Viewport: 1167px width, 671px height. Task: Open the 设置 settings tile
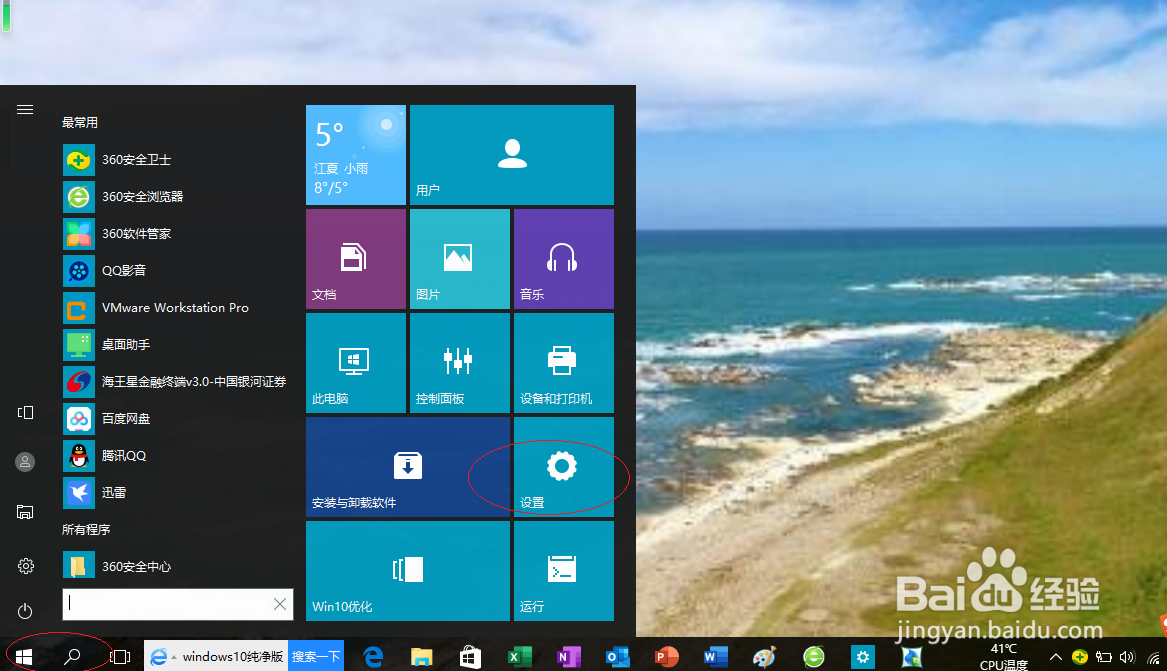tap(563, 467)
